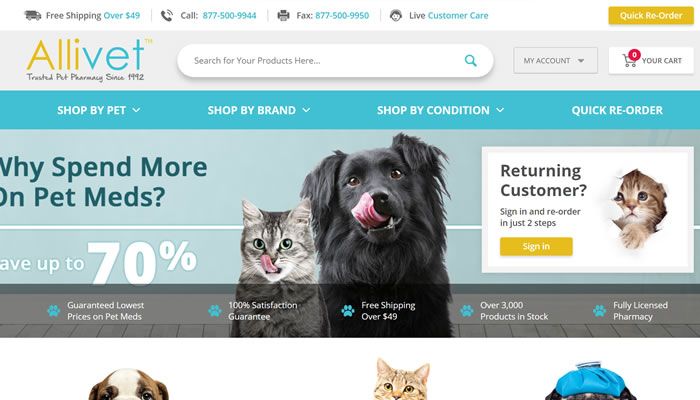
Task: Click paw icon beside Fully Licensed Pharmacy
Action: coord(599,311)
